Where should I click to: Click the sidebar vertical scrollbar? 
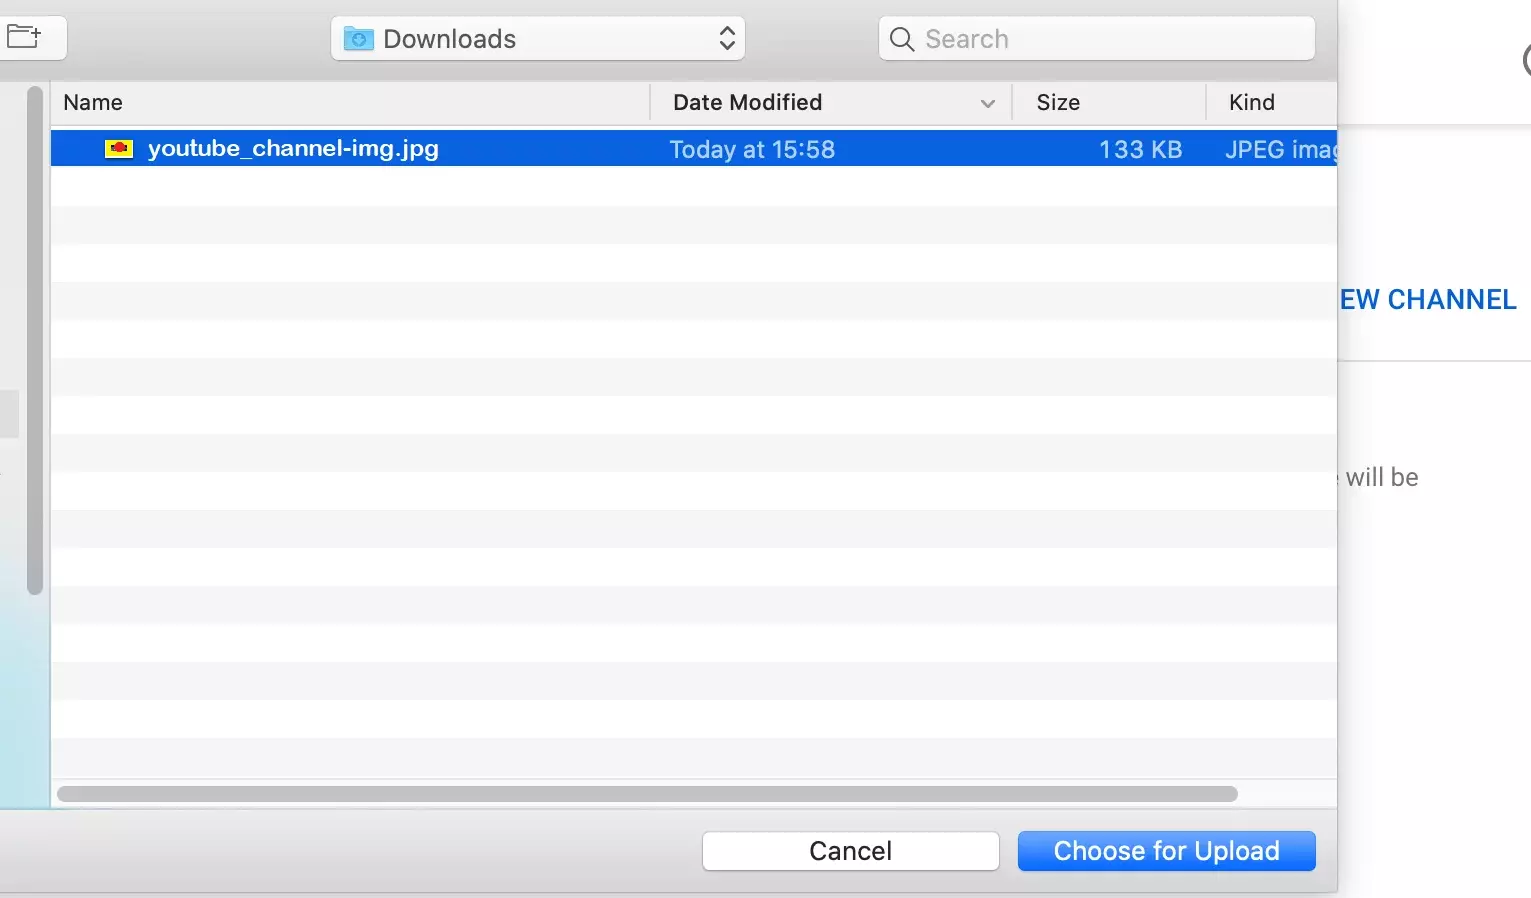35,340
